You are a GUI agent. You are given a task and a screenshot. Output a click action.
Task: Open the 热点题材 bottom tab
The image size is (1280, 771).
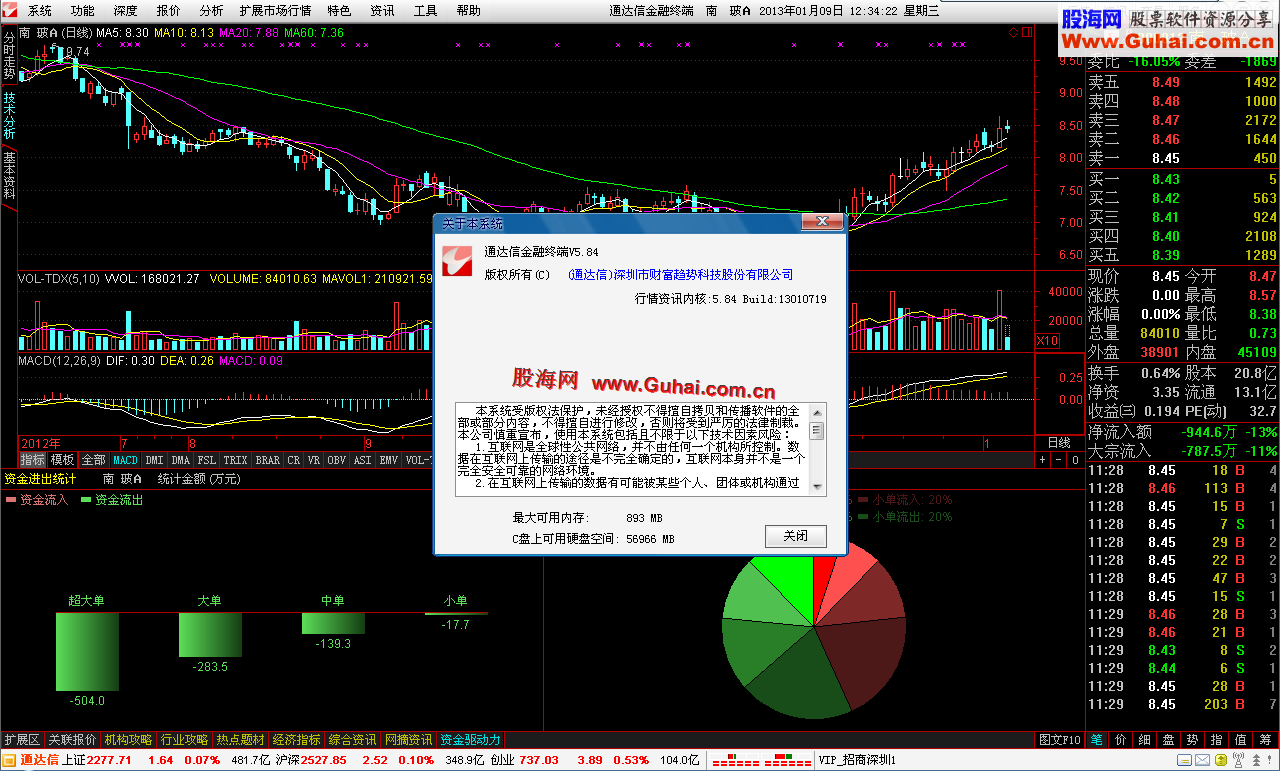(240, 740)
